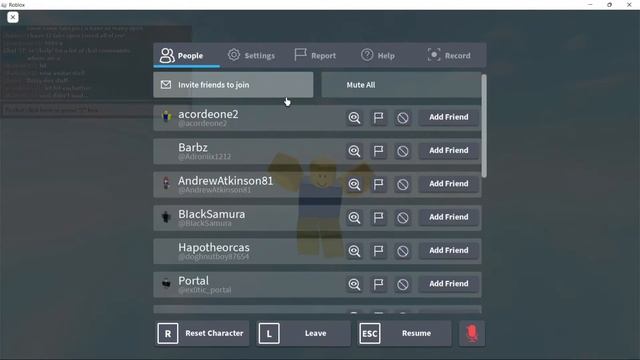Open the Report tab
Viewport: 640px width, 360px height.
click(315, 55)
